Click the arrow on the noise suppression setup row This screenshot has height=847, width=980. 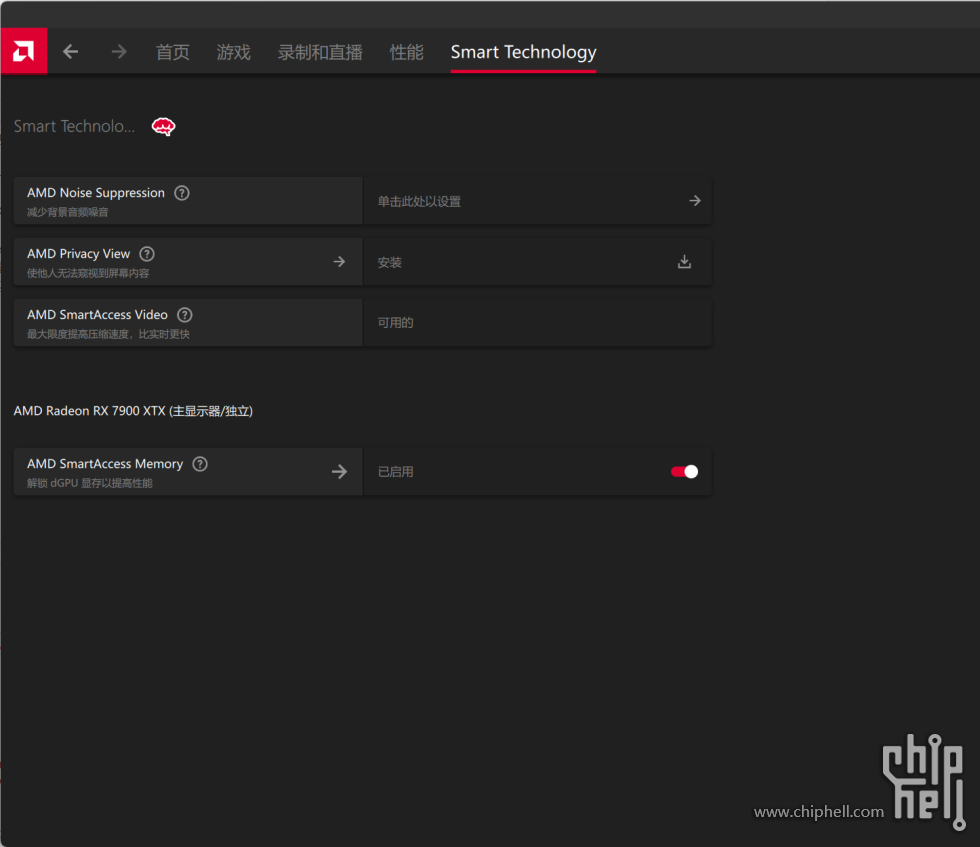coord(694,201)
